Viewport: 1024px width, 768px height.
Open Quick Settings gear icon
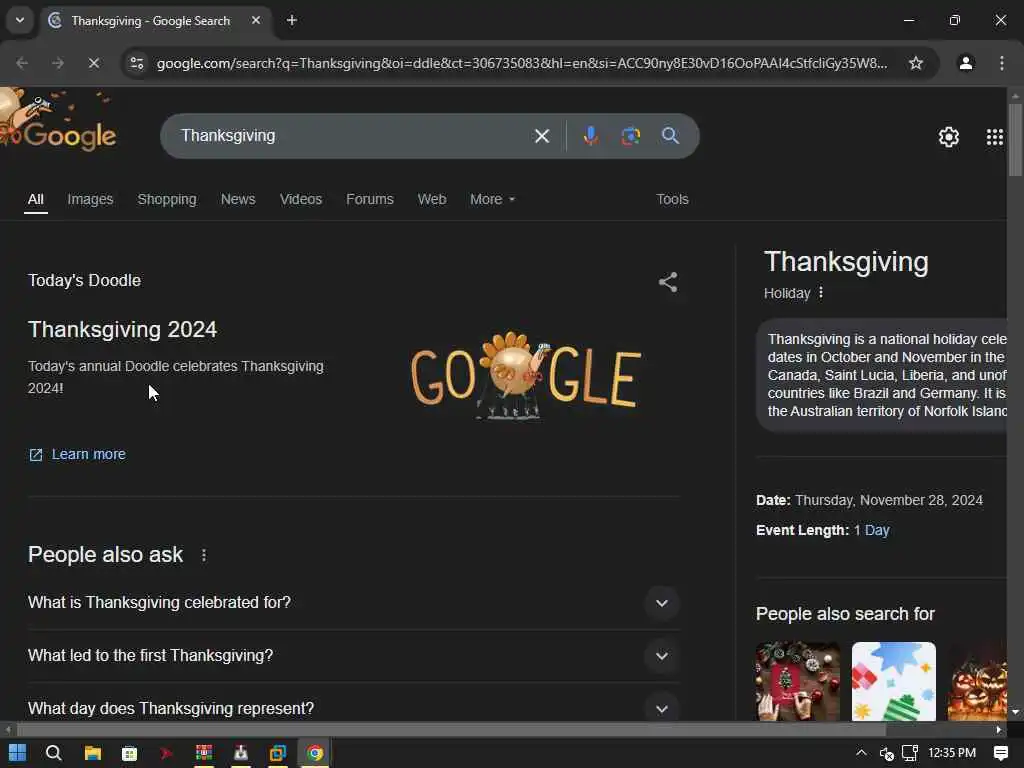(x=948, y=136)
